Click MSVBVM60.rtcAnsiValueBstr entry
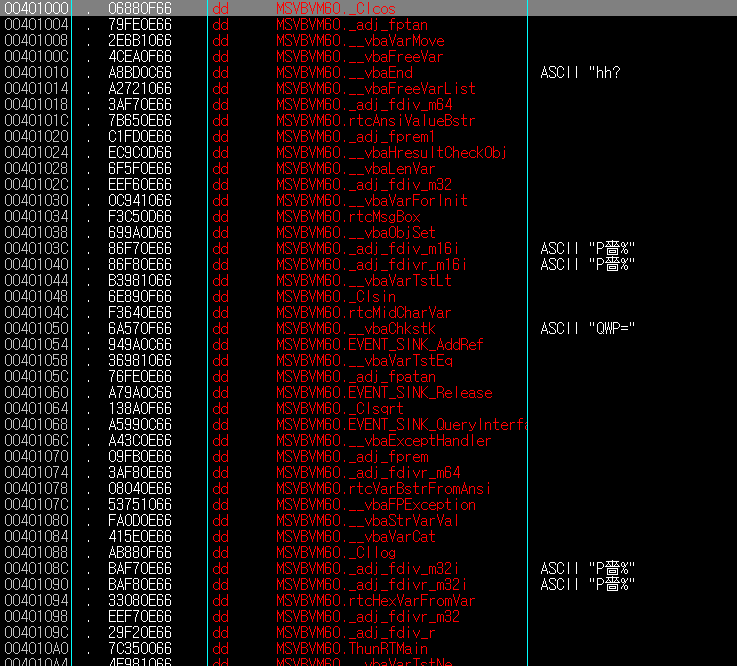737x666 pixels. (376, 120)
